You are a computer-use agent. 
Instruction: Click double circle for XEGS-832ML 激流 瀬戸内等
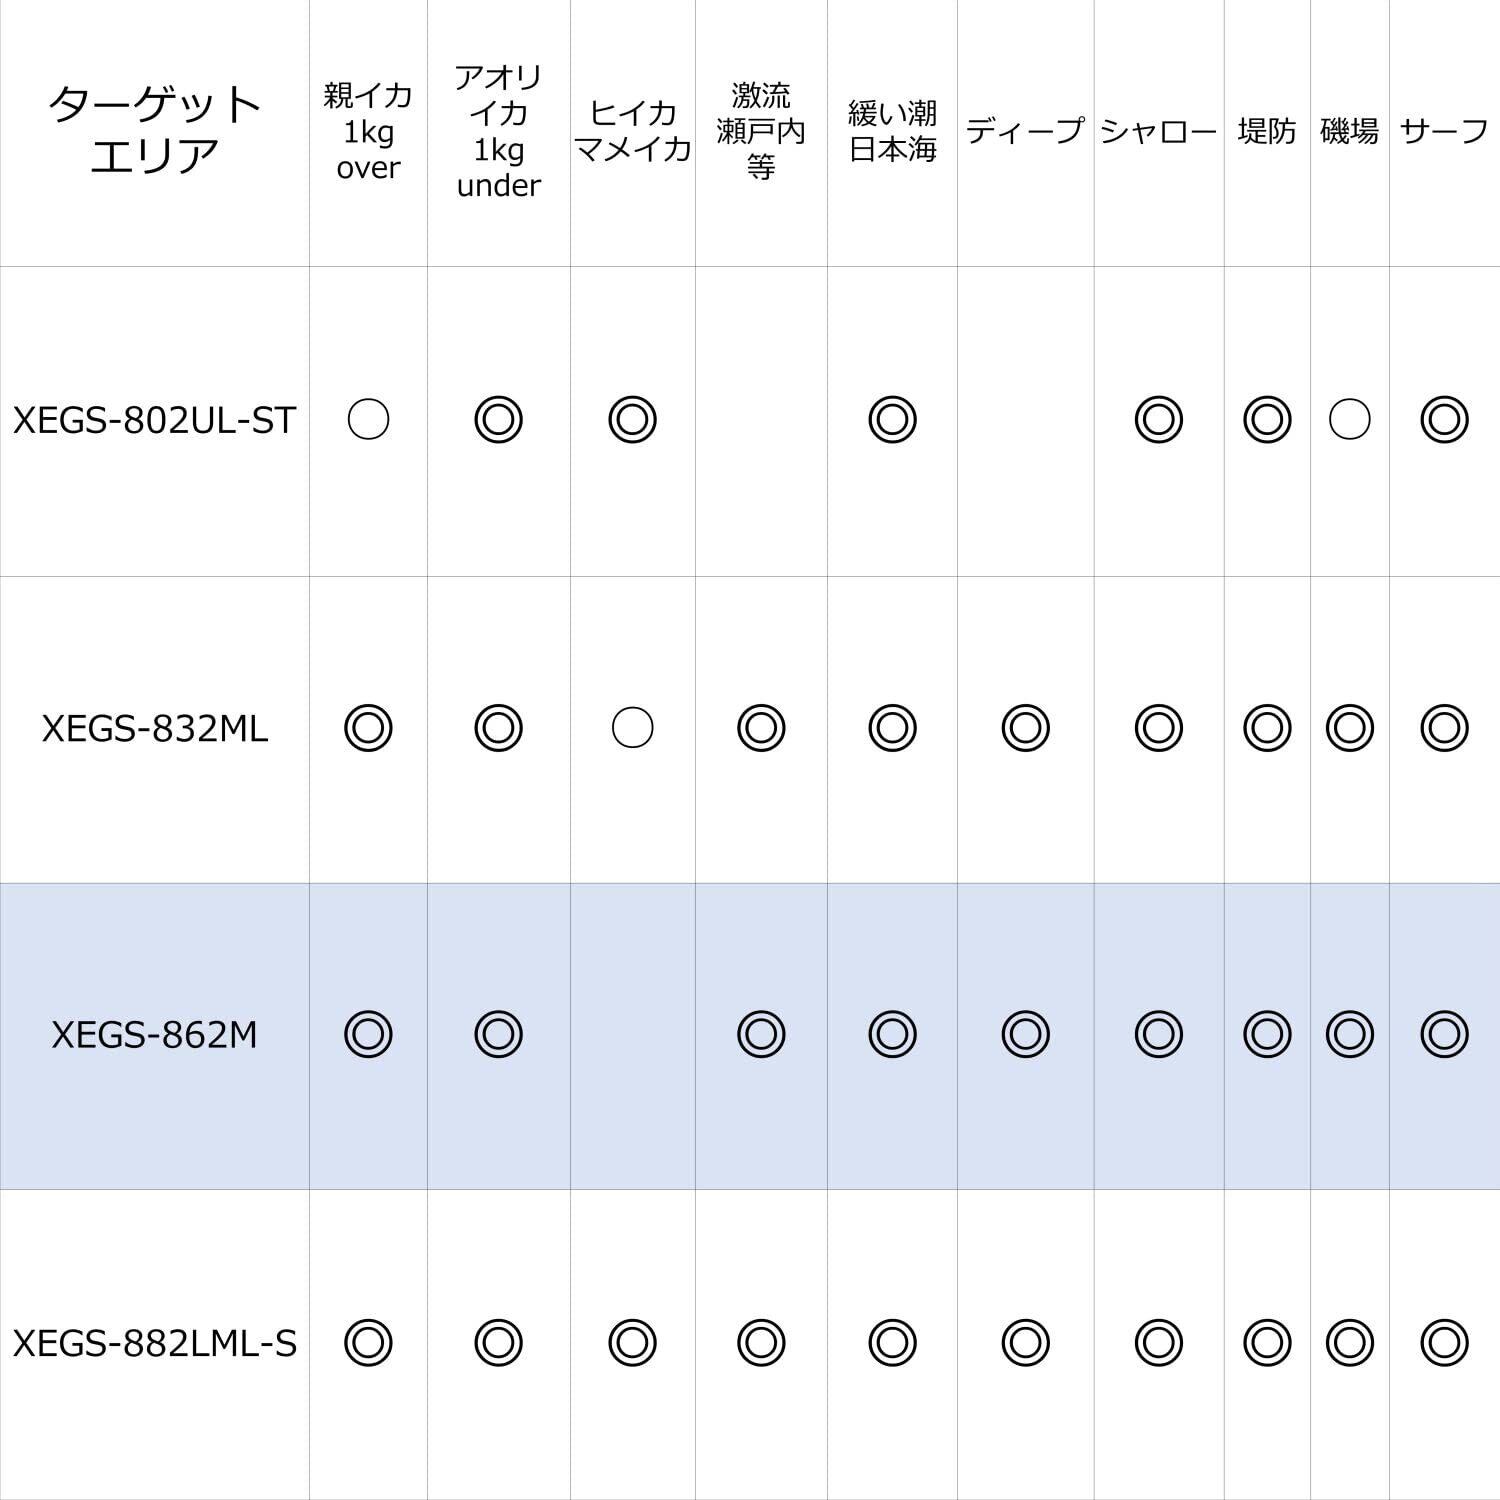761,728
